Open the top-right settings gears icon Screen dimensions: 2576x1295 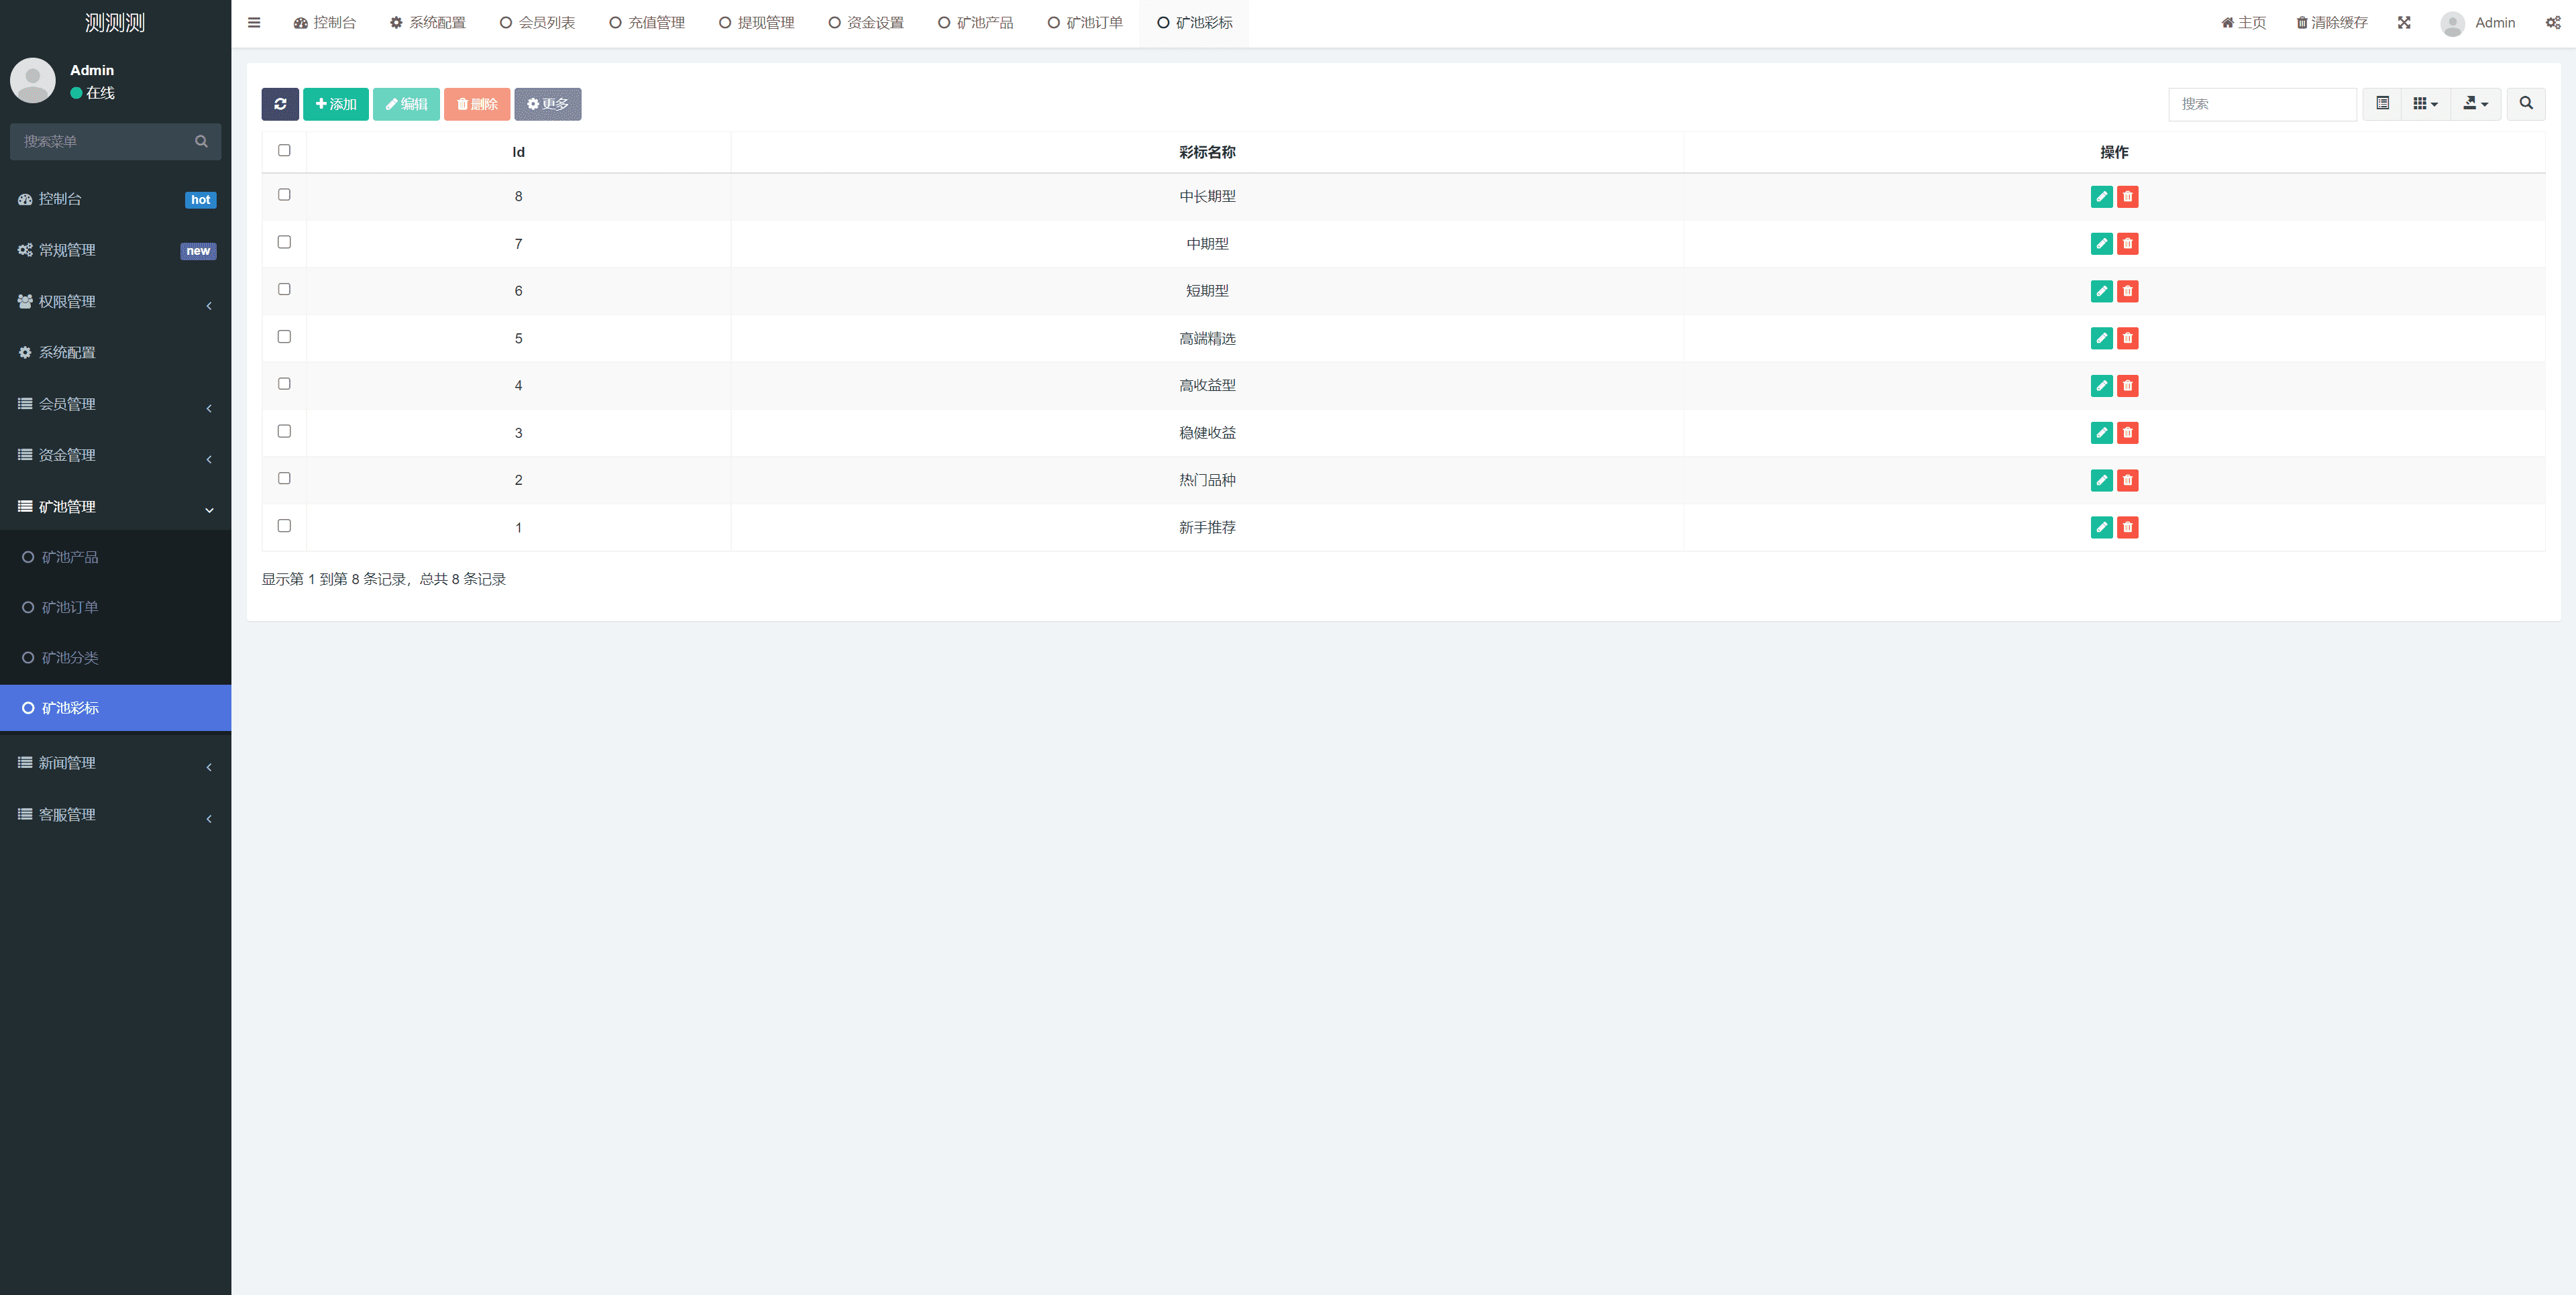click(x=2552, y=23)
